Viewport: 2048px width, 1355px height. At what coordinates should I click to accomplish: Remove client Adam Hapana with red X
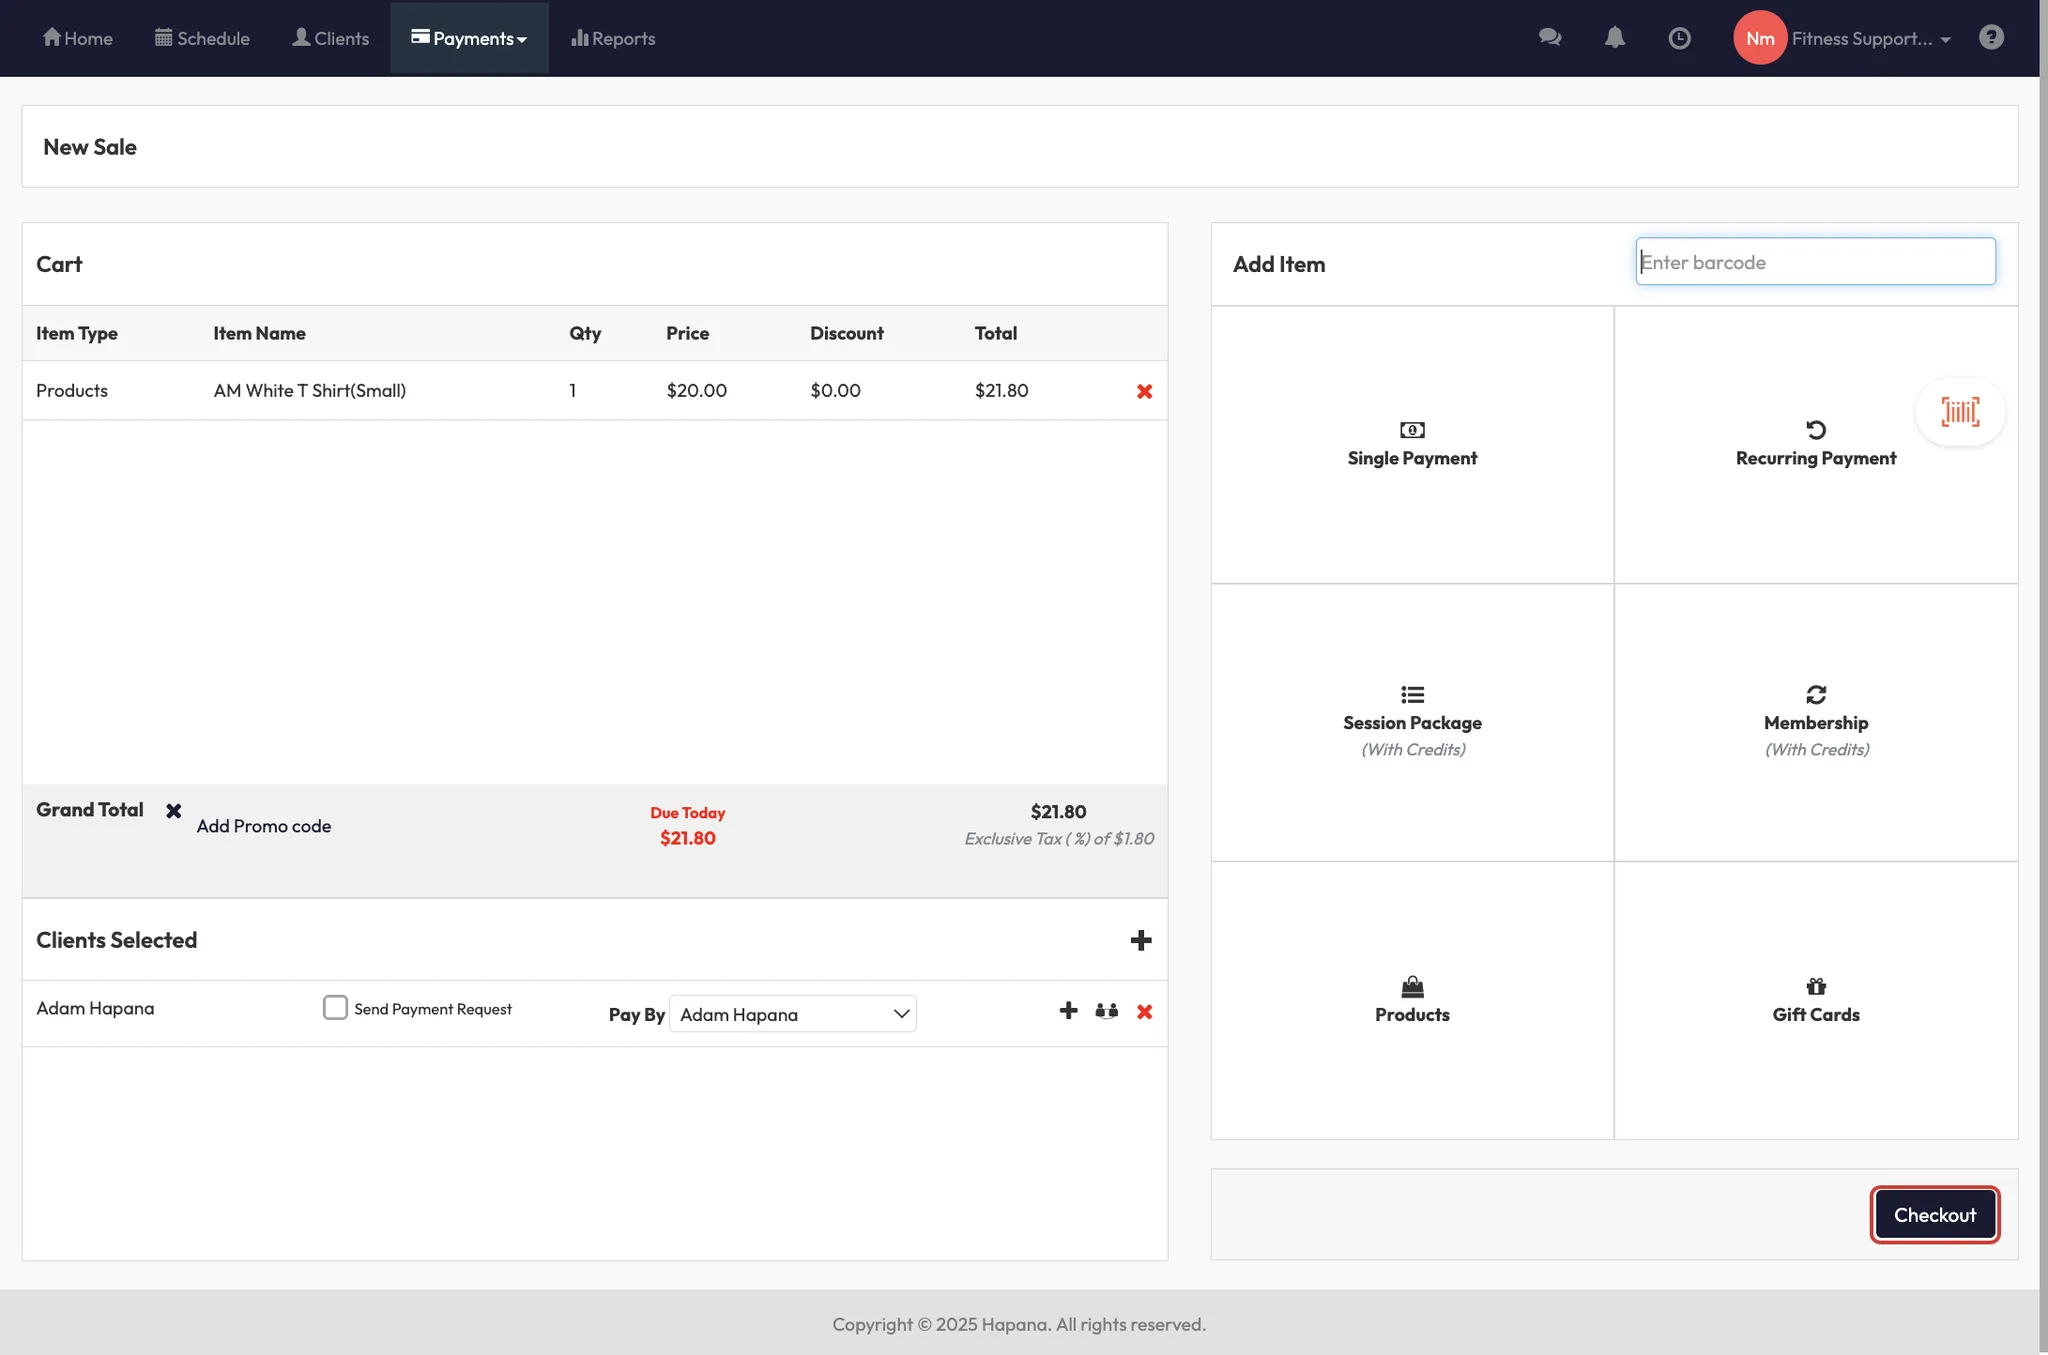pyautogui.click(x=1144, y=1011)
